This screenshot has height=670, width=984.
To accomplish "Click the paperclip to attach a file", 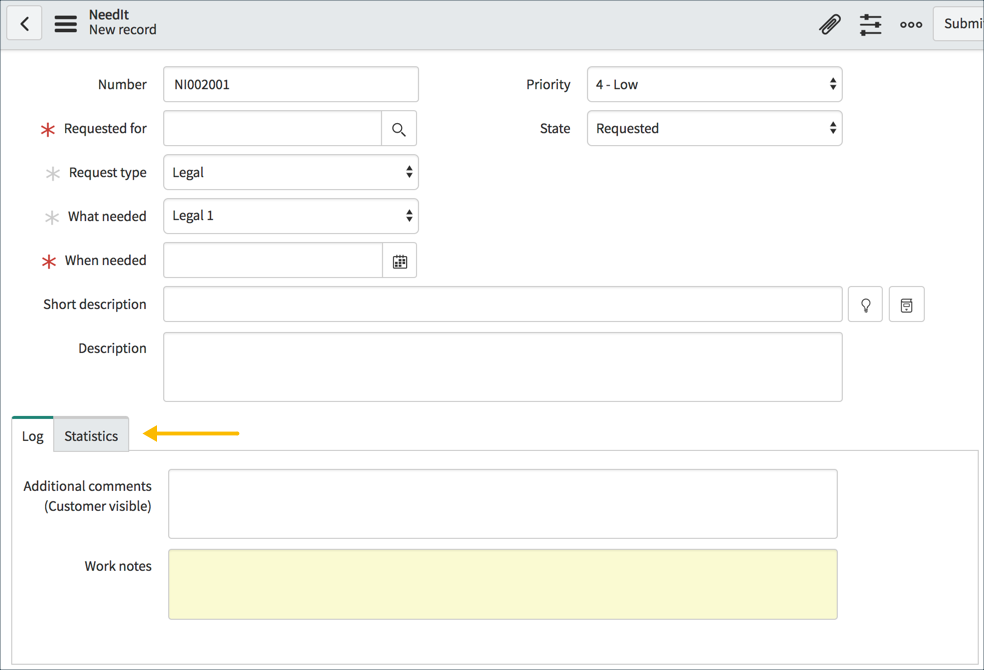I will click(x=829, y=23).
